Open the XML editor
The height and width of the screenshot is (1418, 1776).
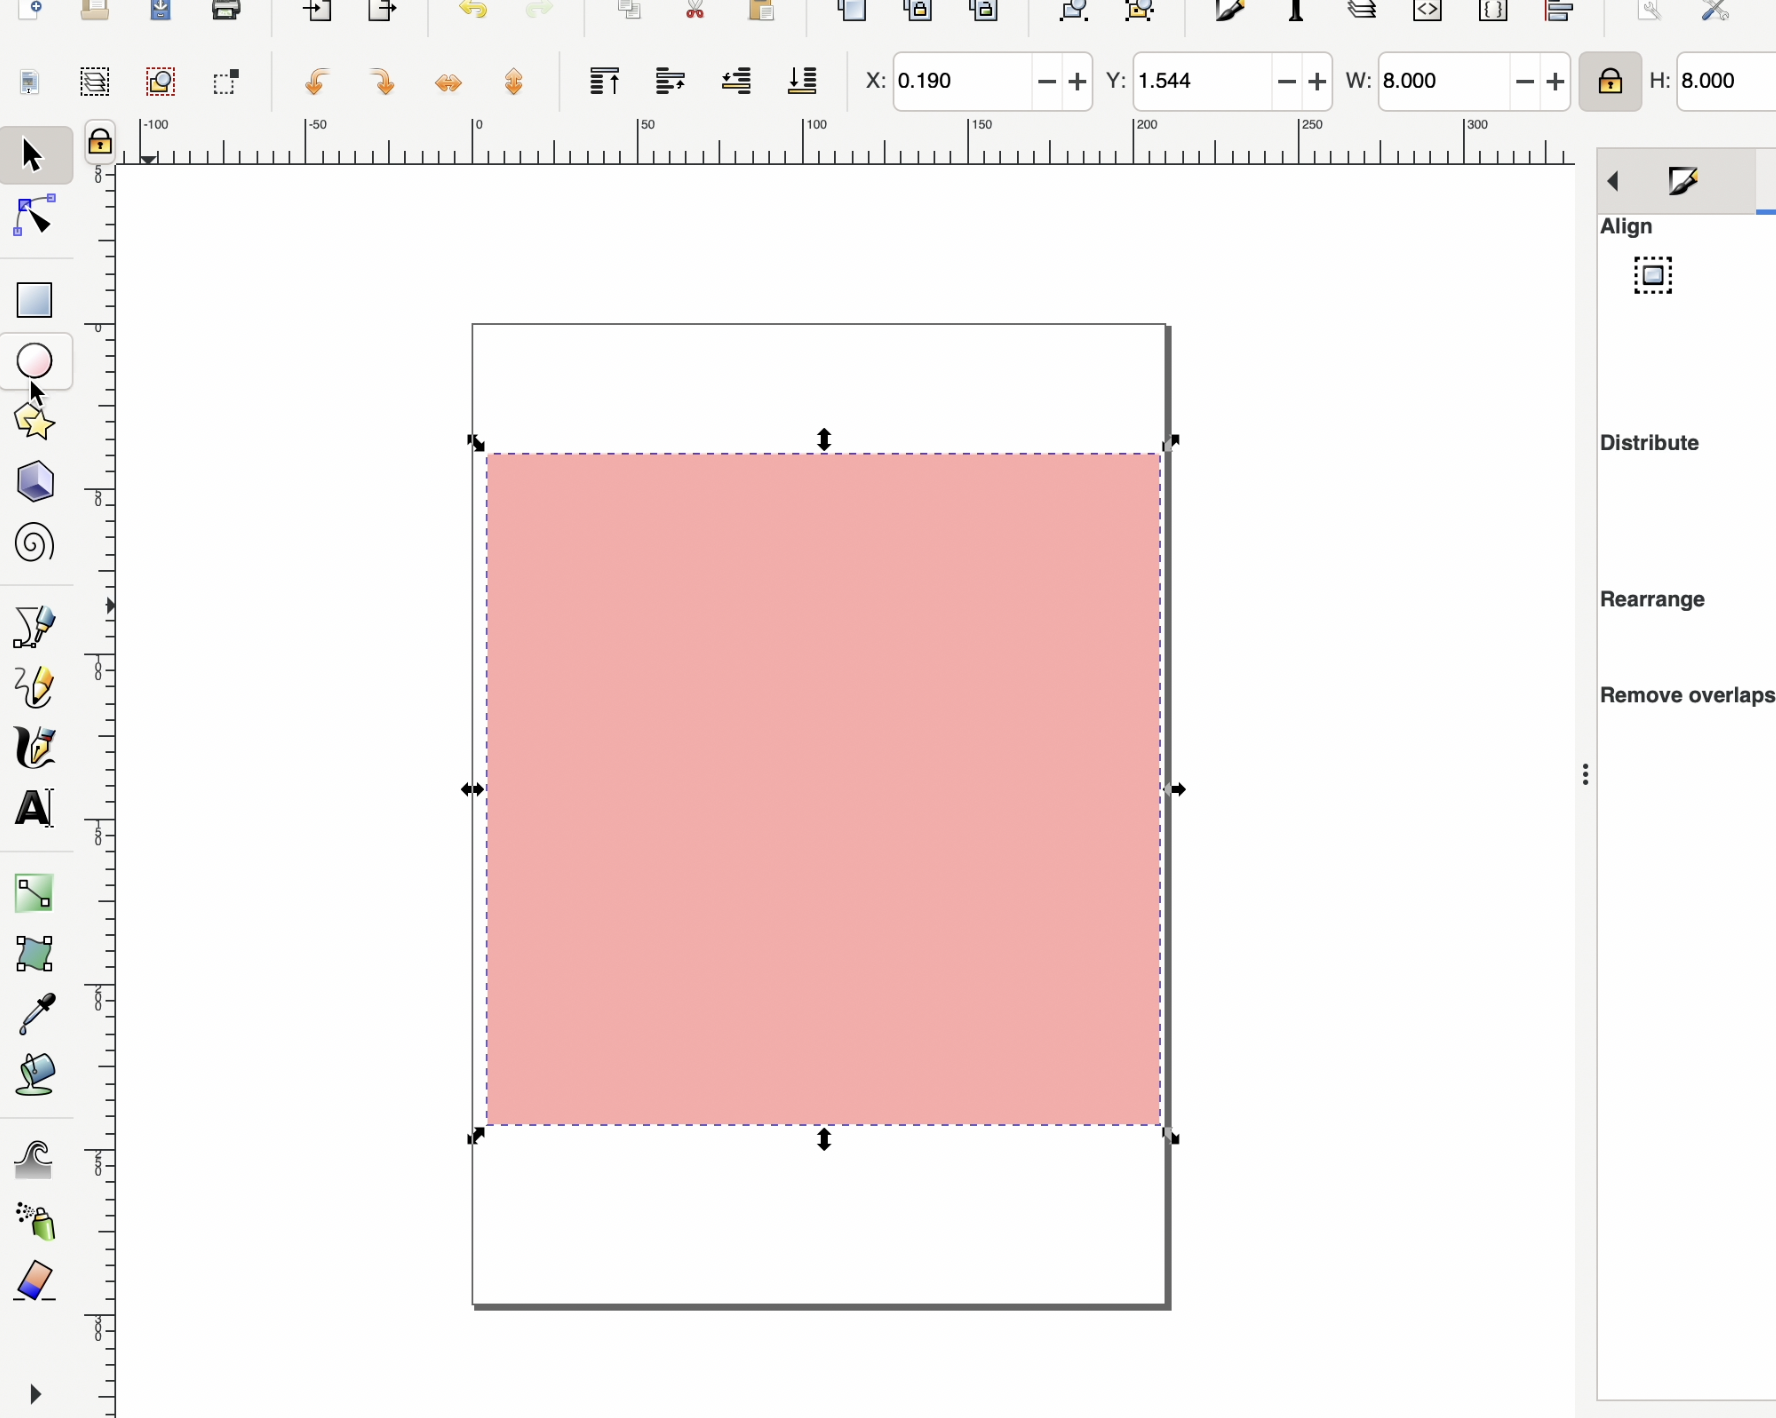click(1427, 12)
